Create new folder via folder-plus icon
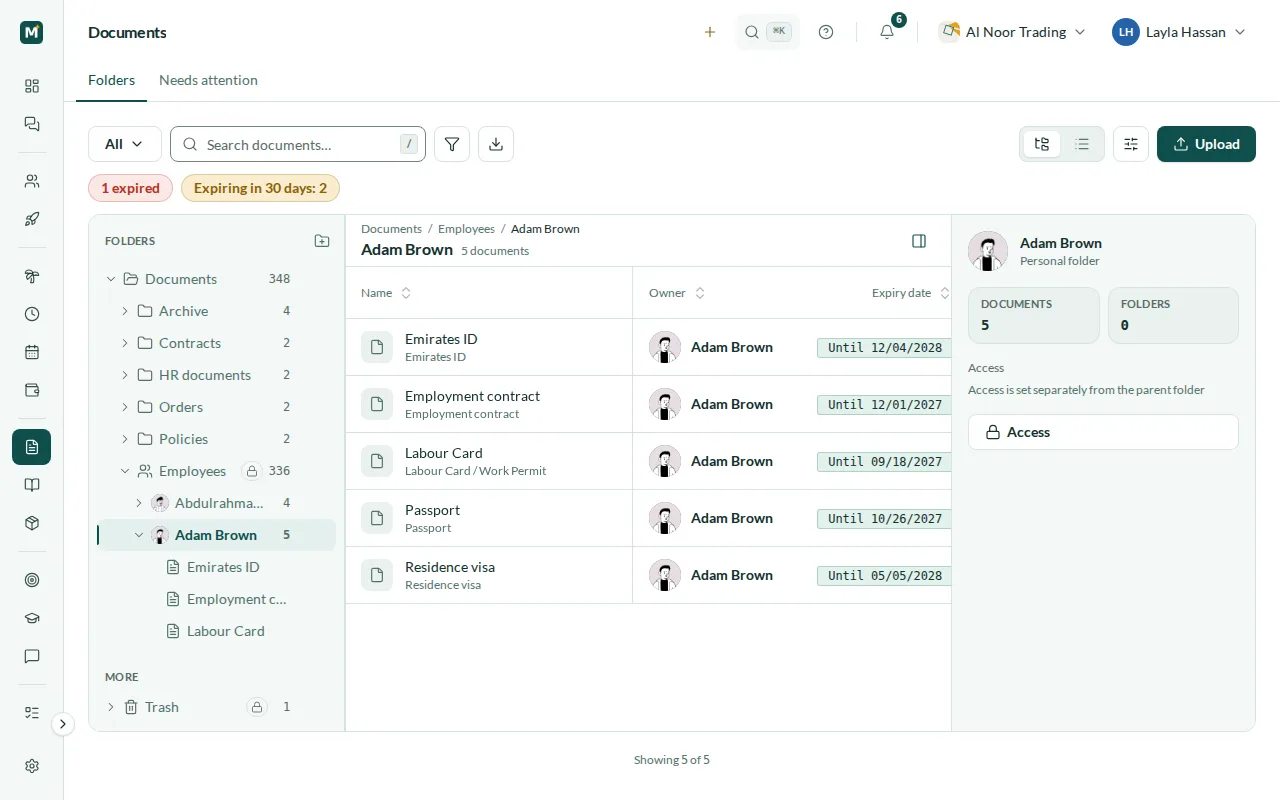Viewport: 1280px width, 800px height. [322, 241]
